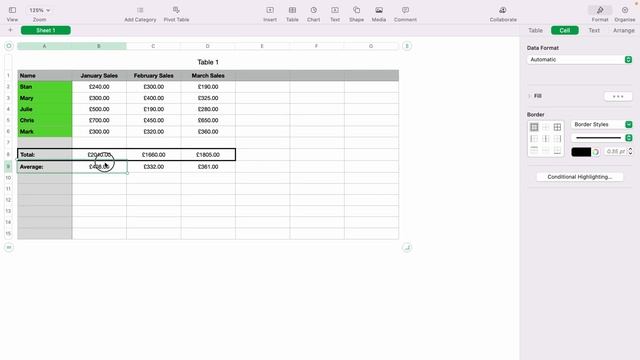Screen dimensions: 640x360
Task: Select the bottom border icon
Action: click(x=557, y=150)
